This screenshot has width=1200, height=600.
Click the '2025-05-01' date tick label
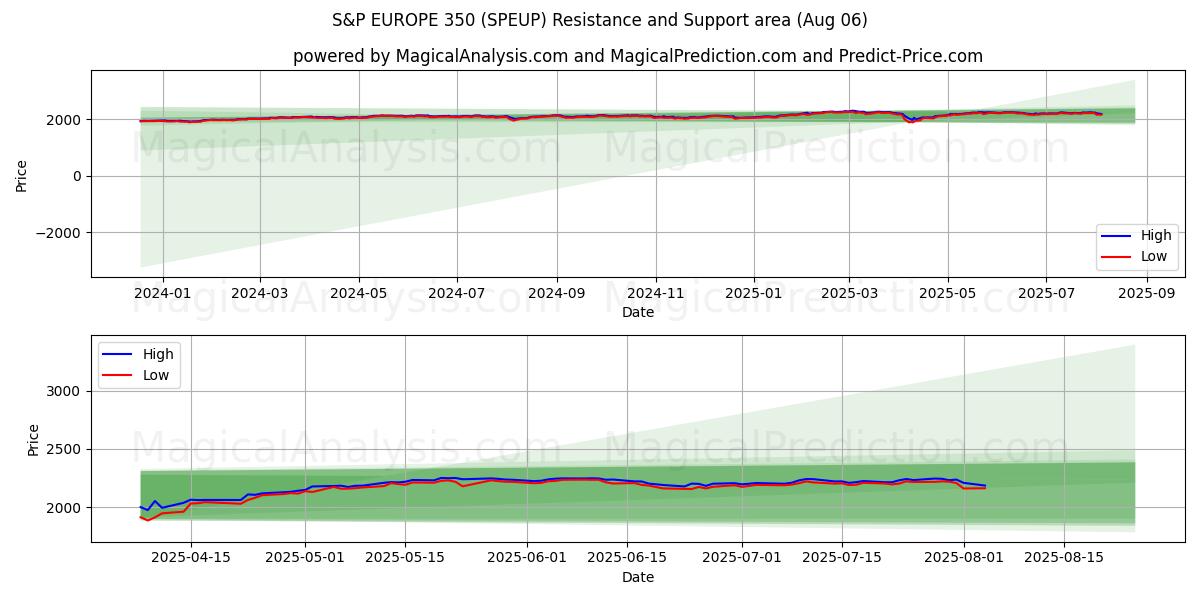pyautogui.click(x=306, y=559)
